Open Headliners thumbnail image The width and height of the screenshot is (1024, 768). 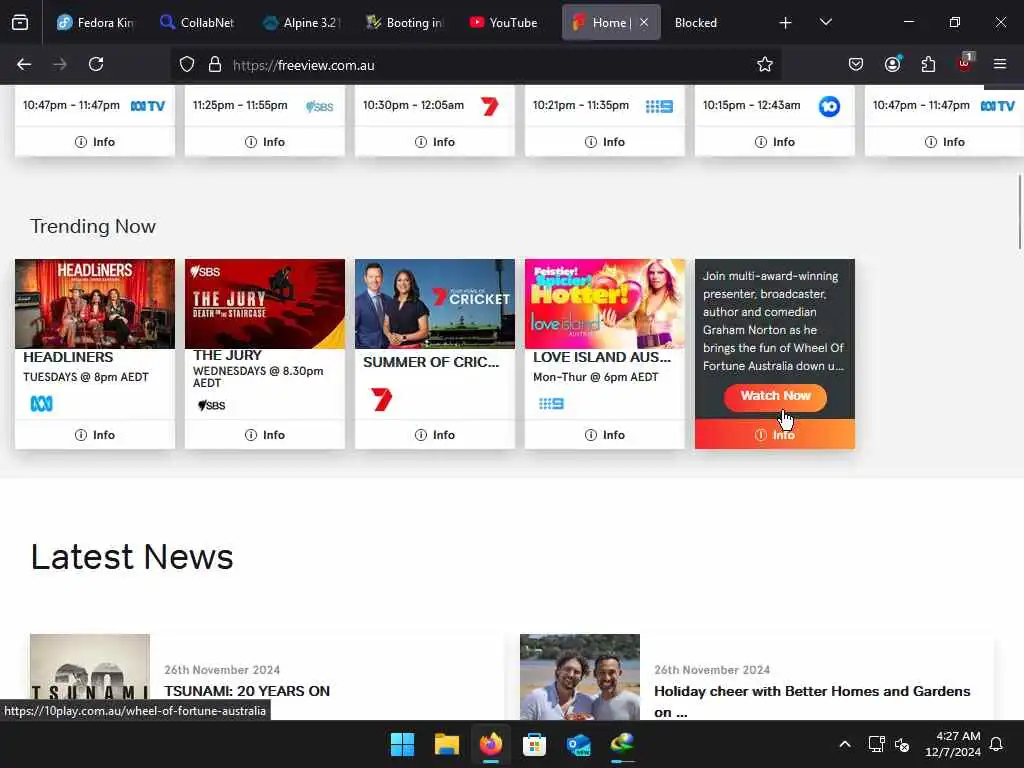click(x=95, y=304)
